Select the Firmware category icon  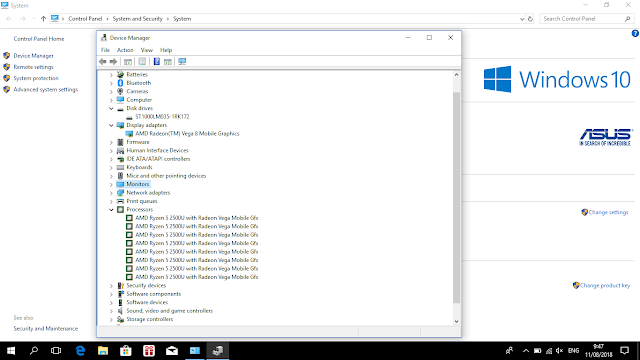(120, 142)
